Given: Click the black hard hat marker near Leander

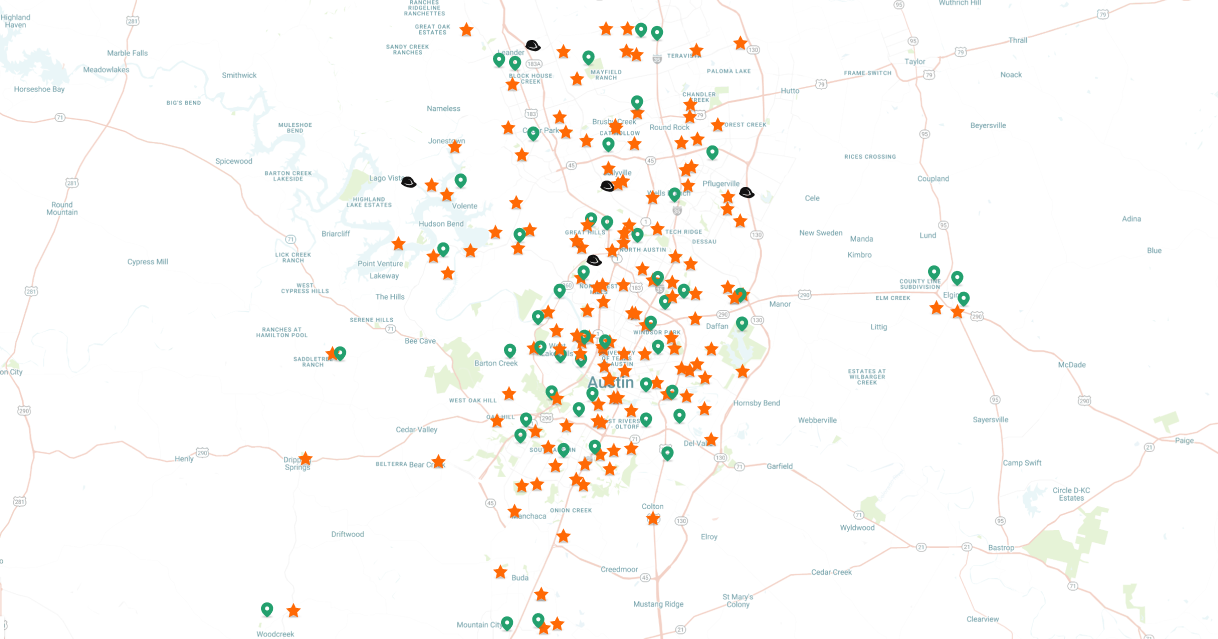Looking at the screenshot, I should click(533, 46).
